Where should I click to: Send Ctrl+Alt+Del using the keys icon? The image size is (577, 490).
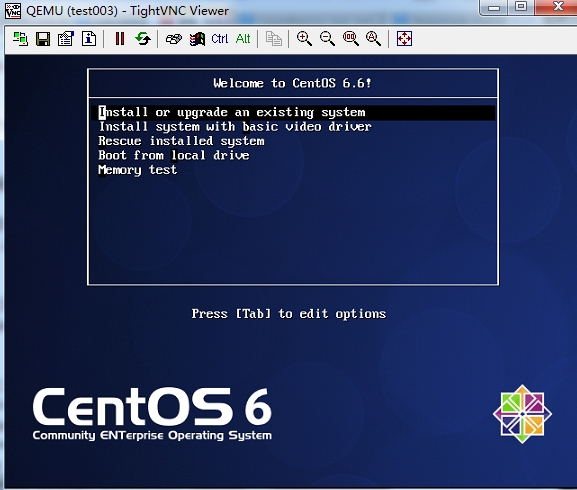tap(174, 39)
